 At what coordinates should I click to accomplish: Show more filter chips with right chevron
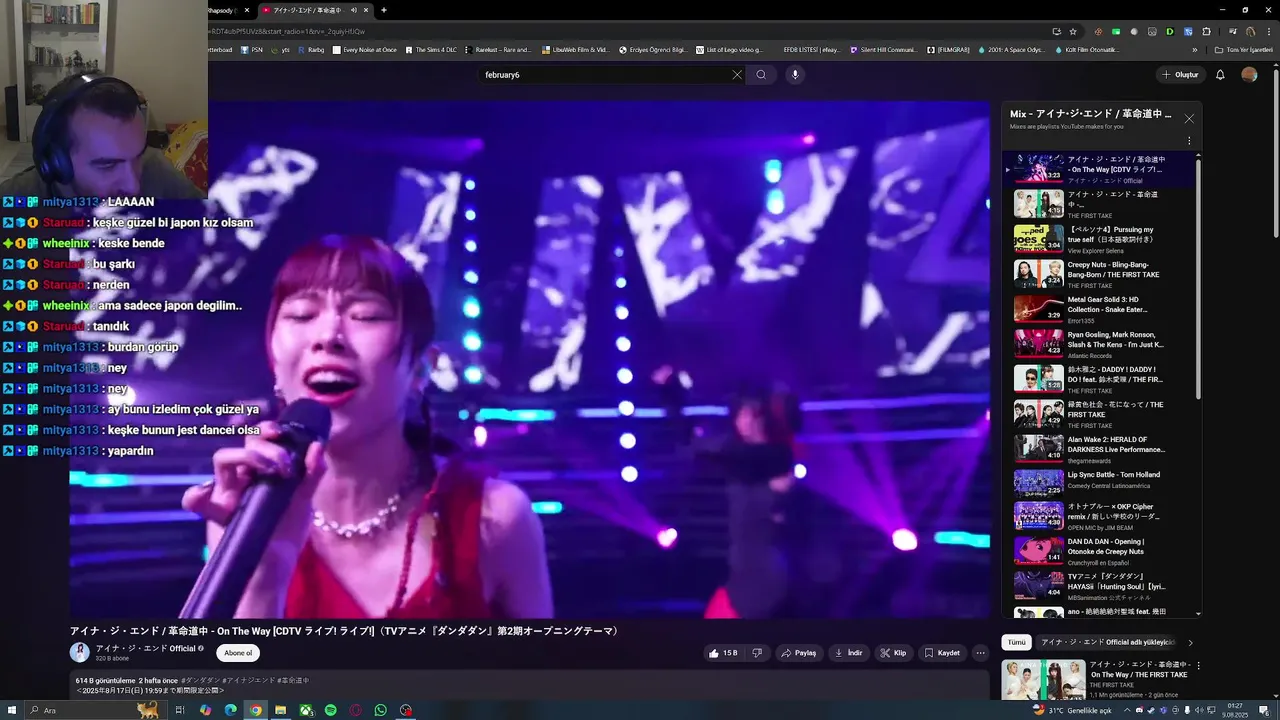coord(1190,643)
